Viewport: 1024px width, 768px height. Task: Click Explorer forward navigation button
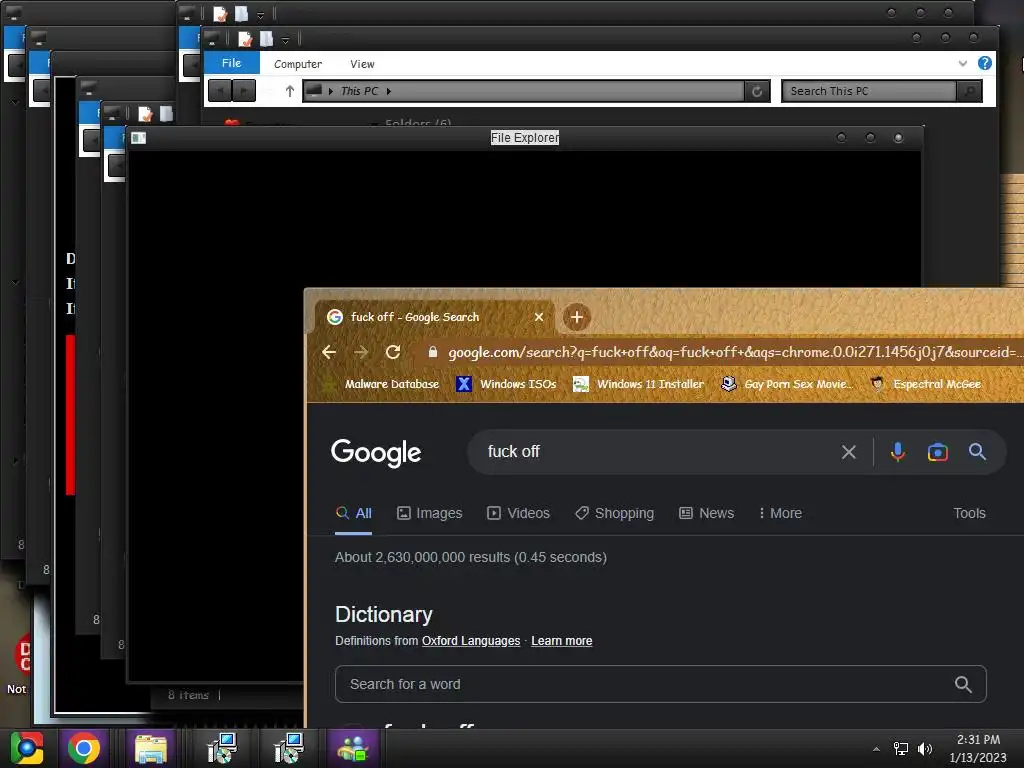point(244,91)
